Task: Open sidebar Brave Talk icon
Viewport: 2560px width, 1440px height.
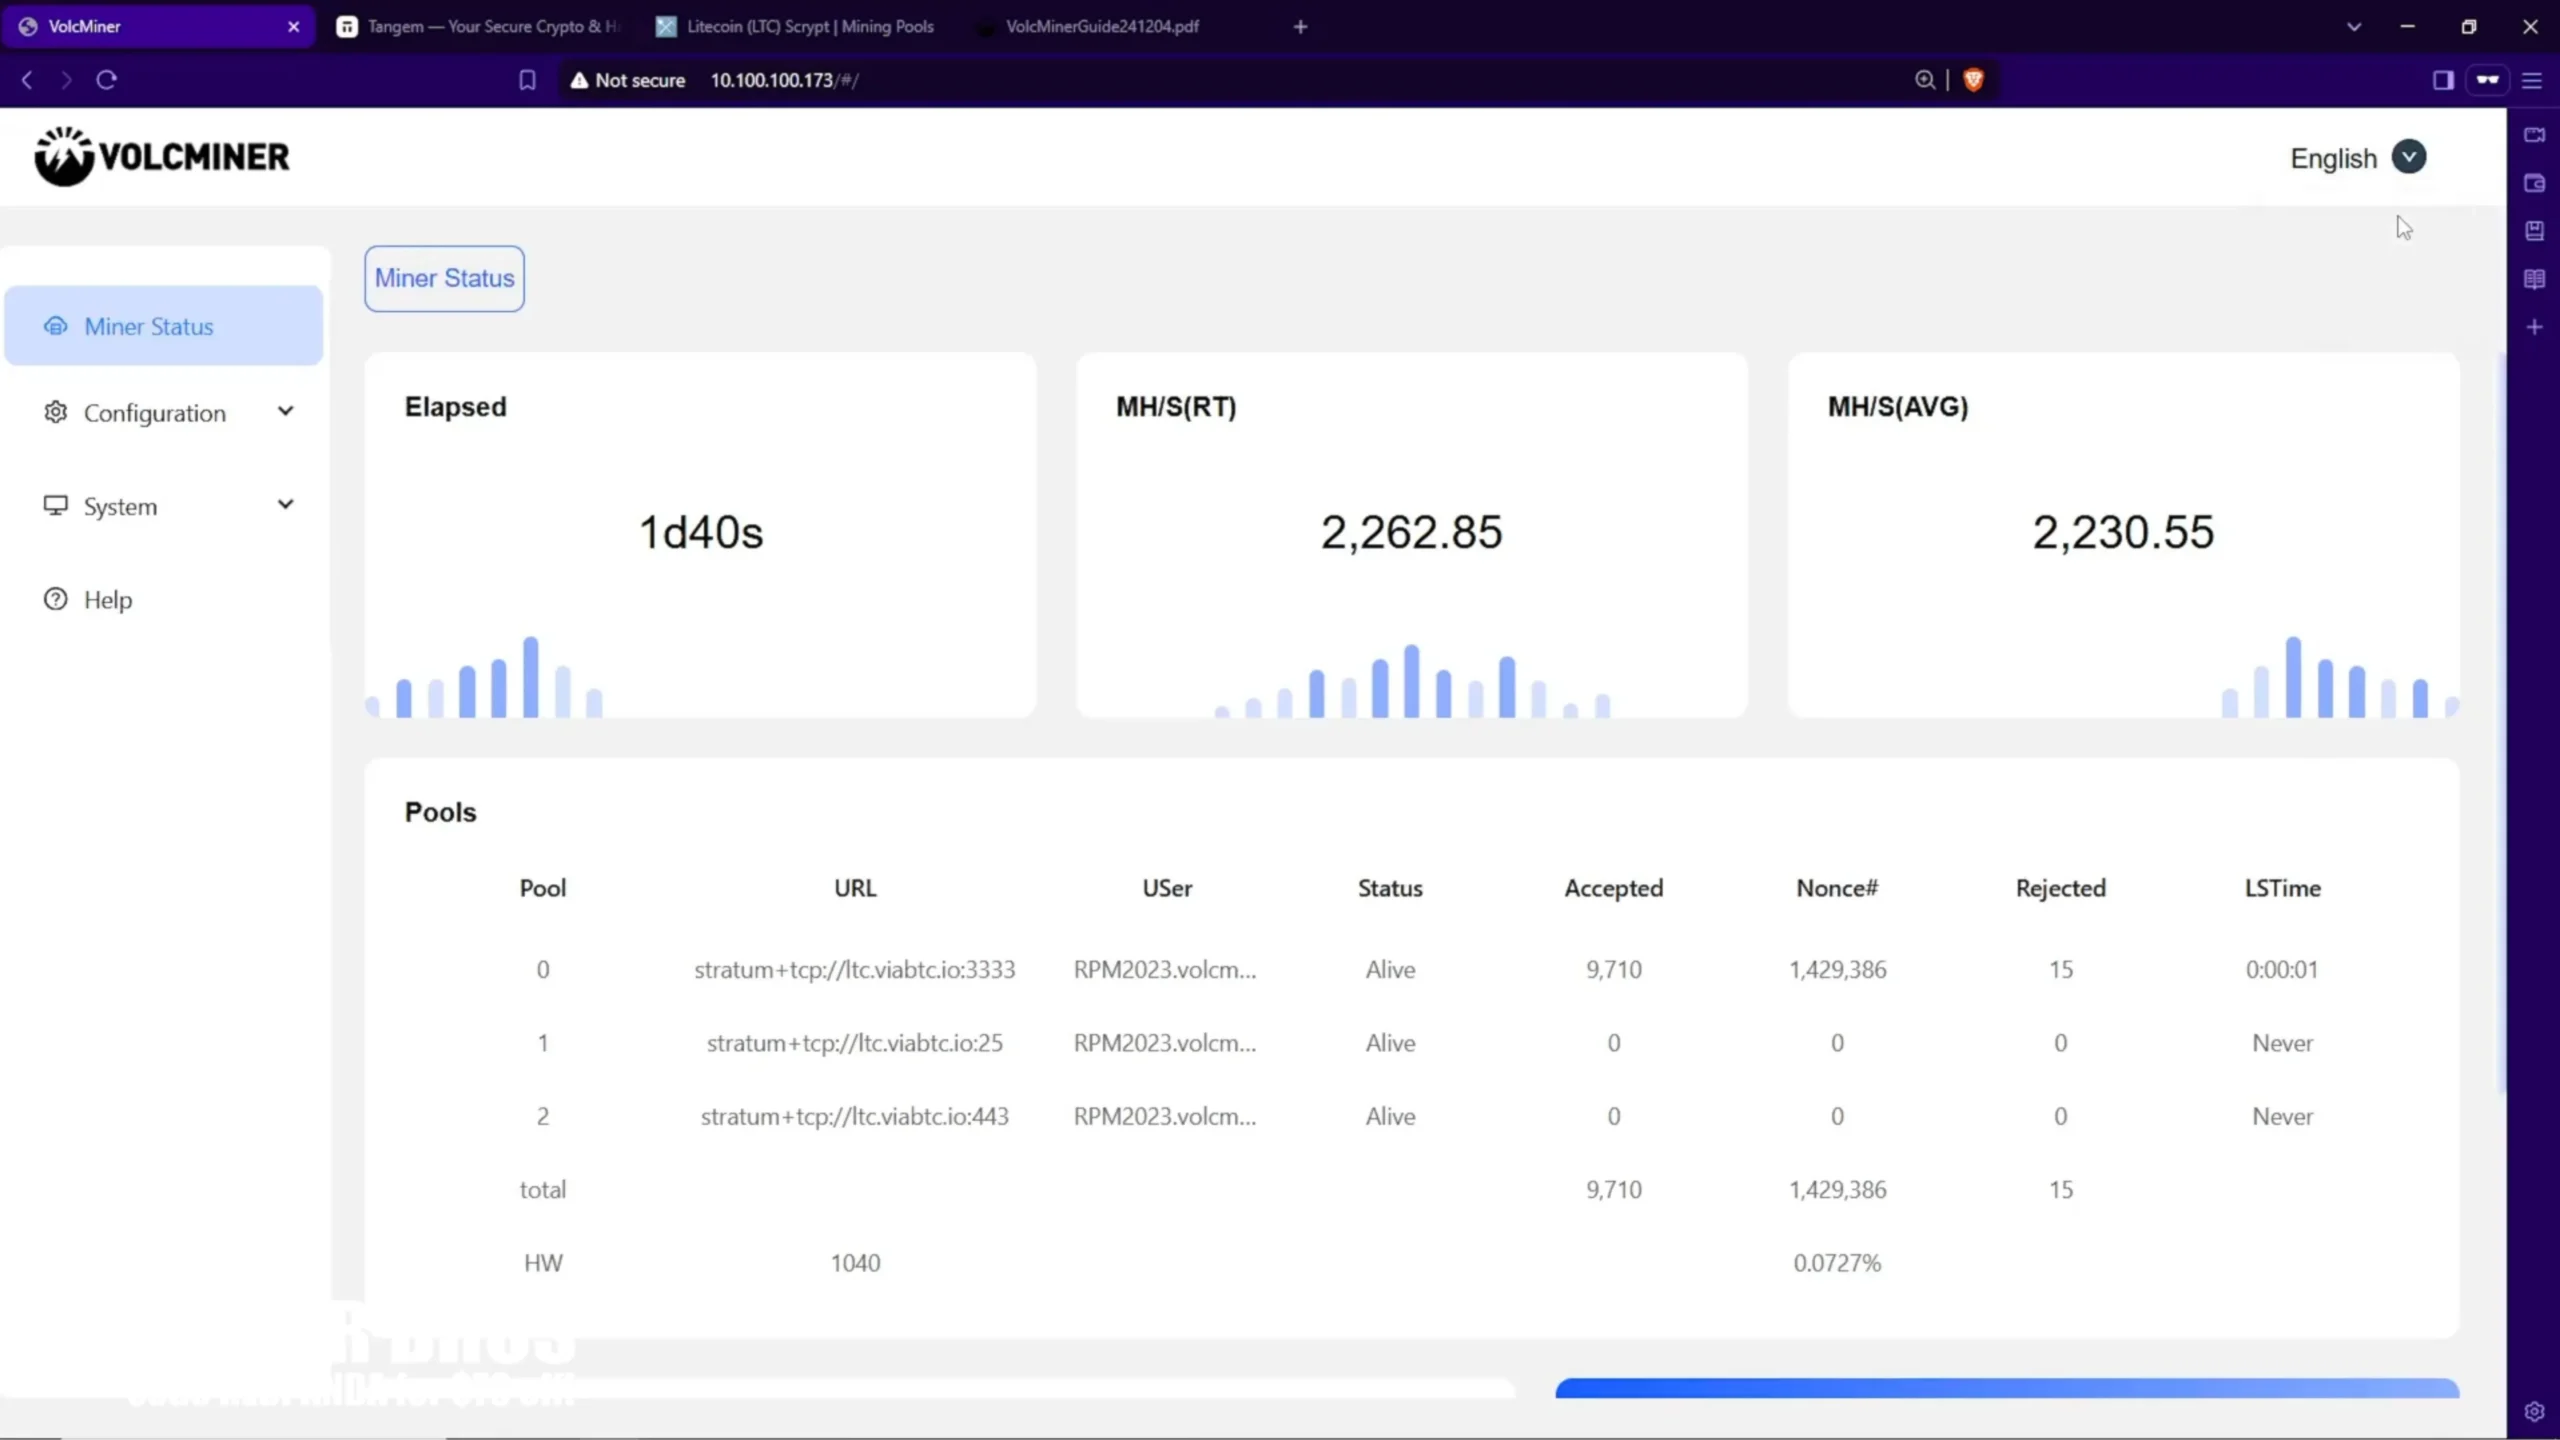Action: coord(2534,135)
